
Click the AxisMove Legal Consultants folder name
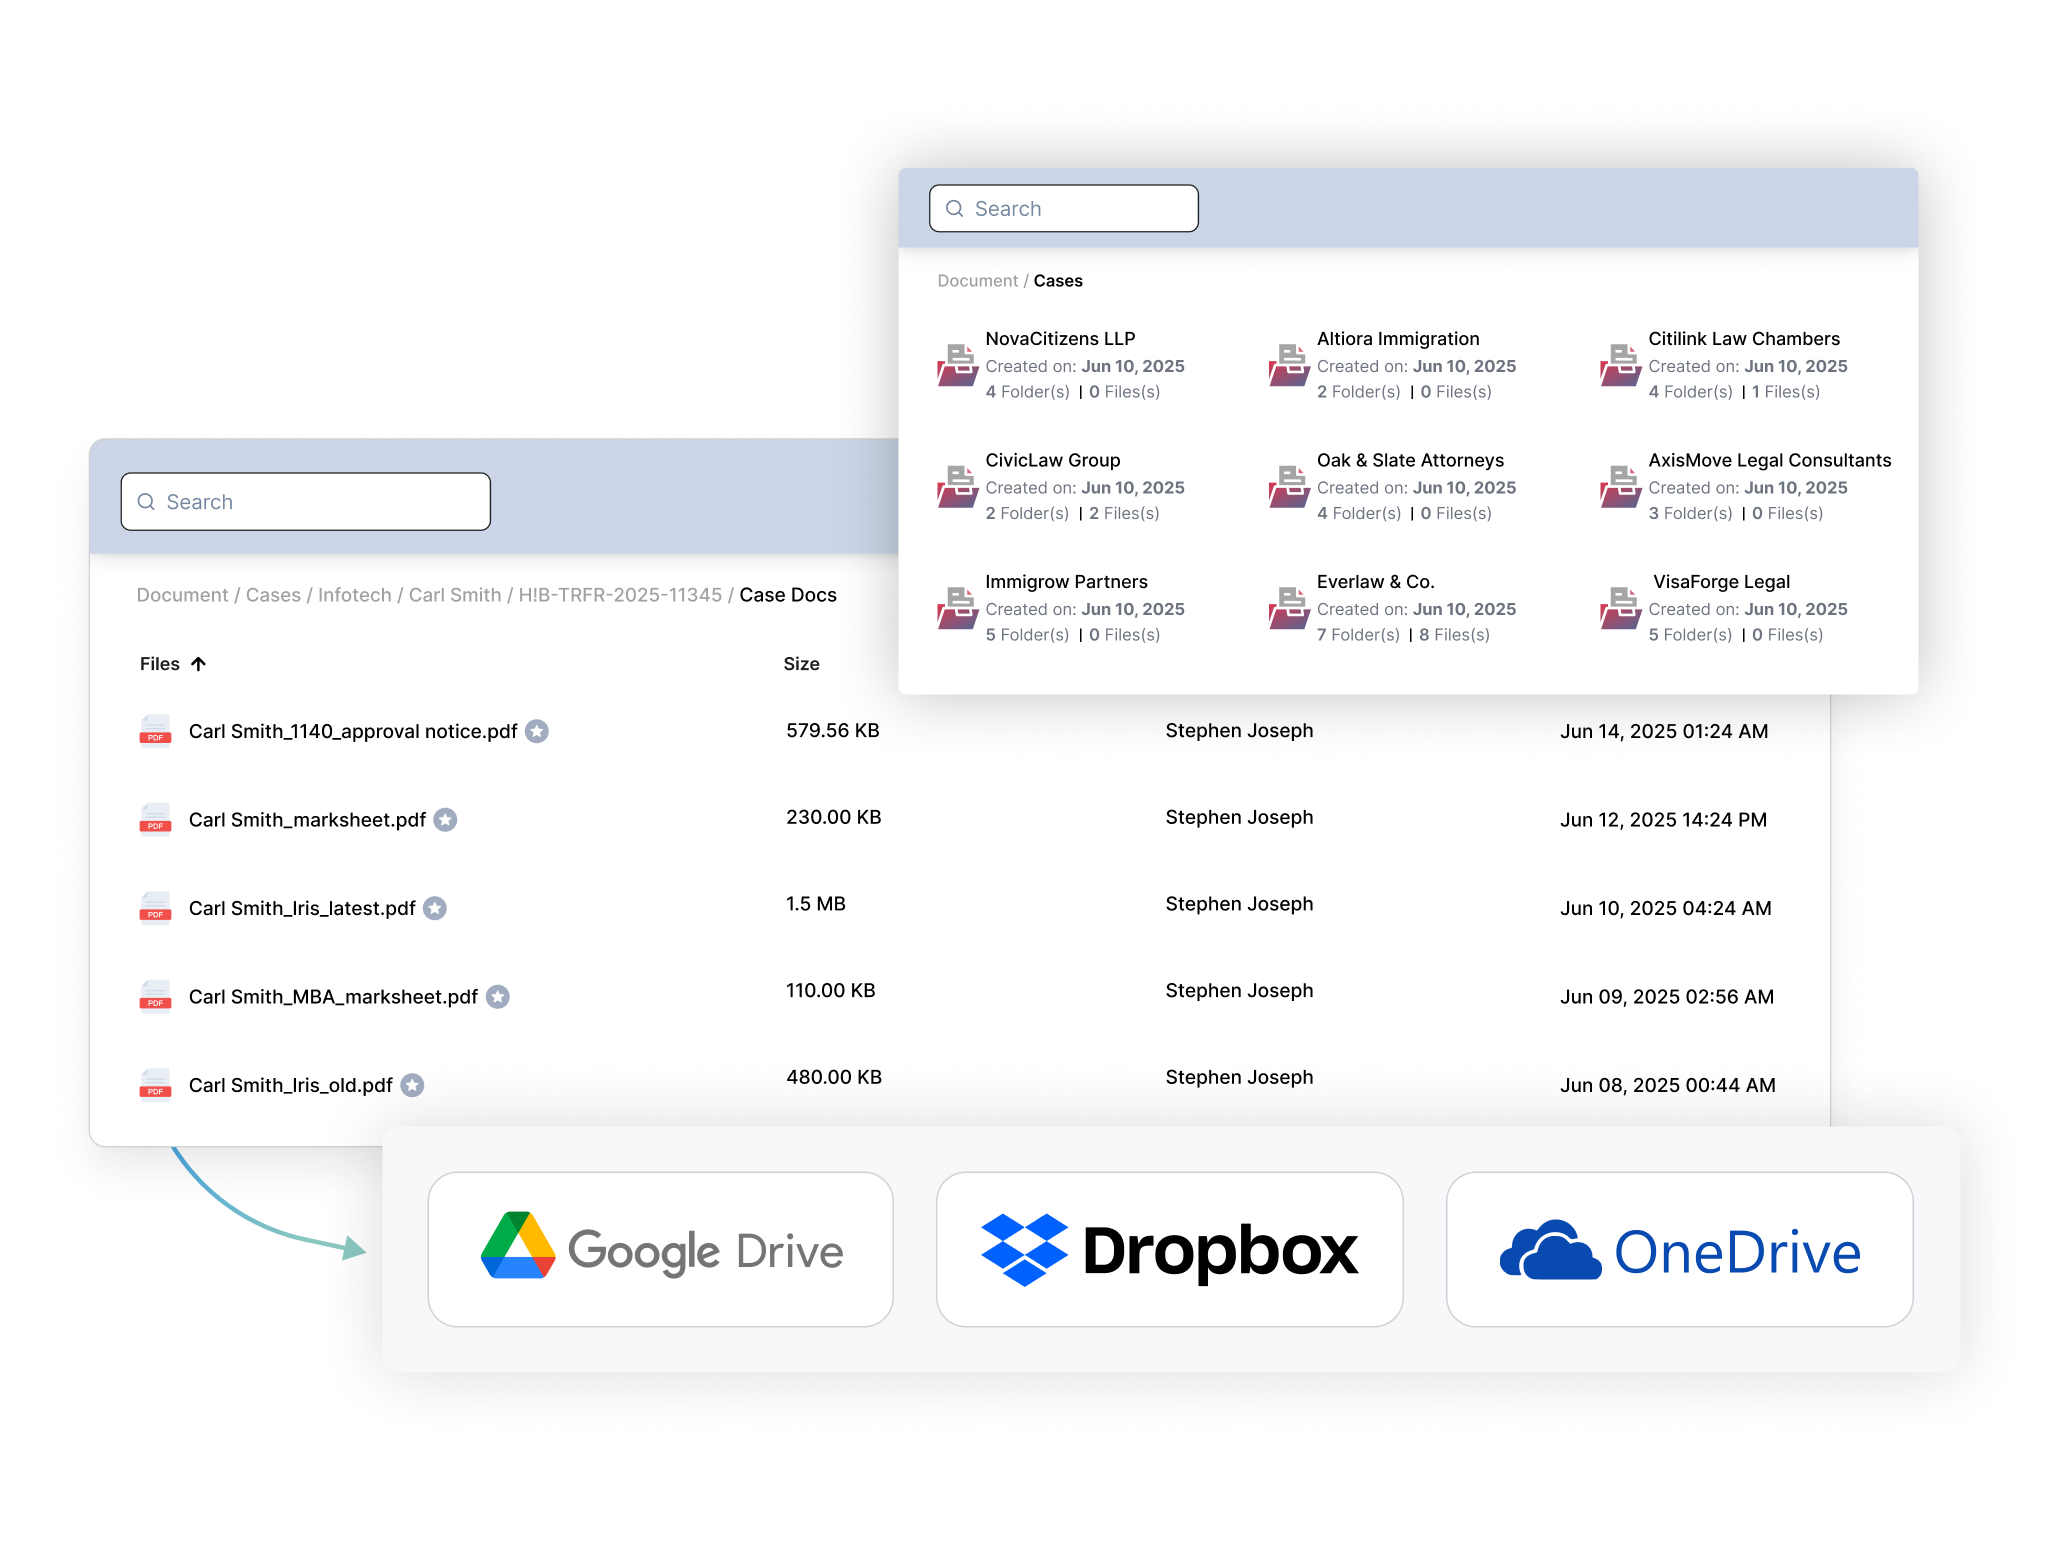point(1769,460)
